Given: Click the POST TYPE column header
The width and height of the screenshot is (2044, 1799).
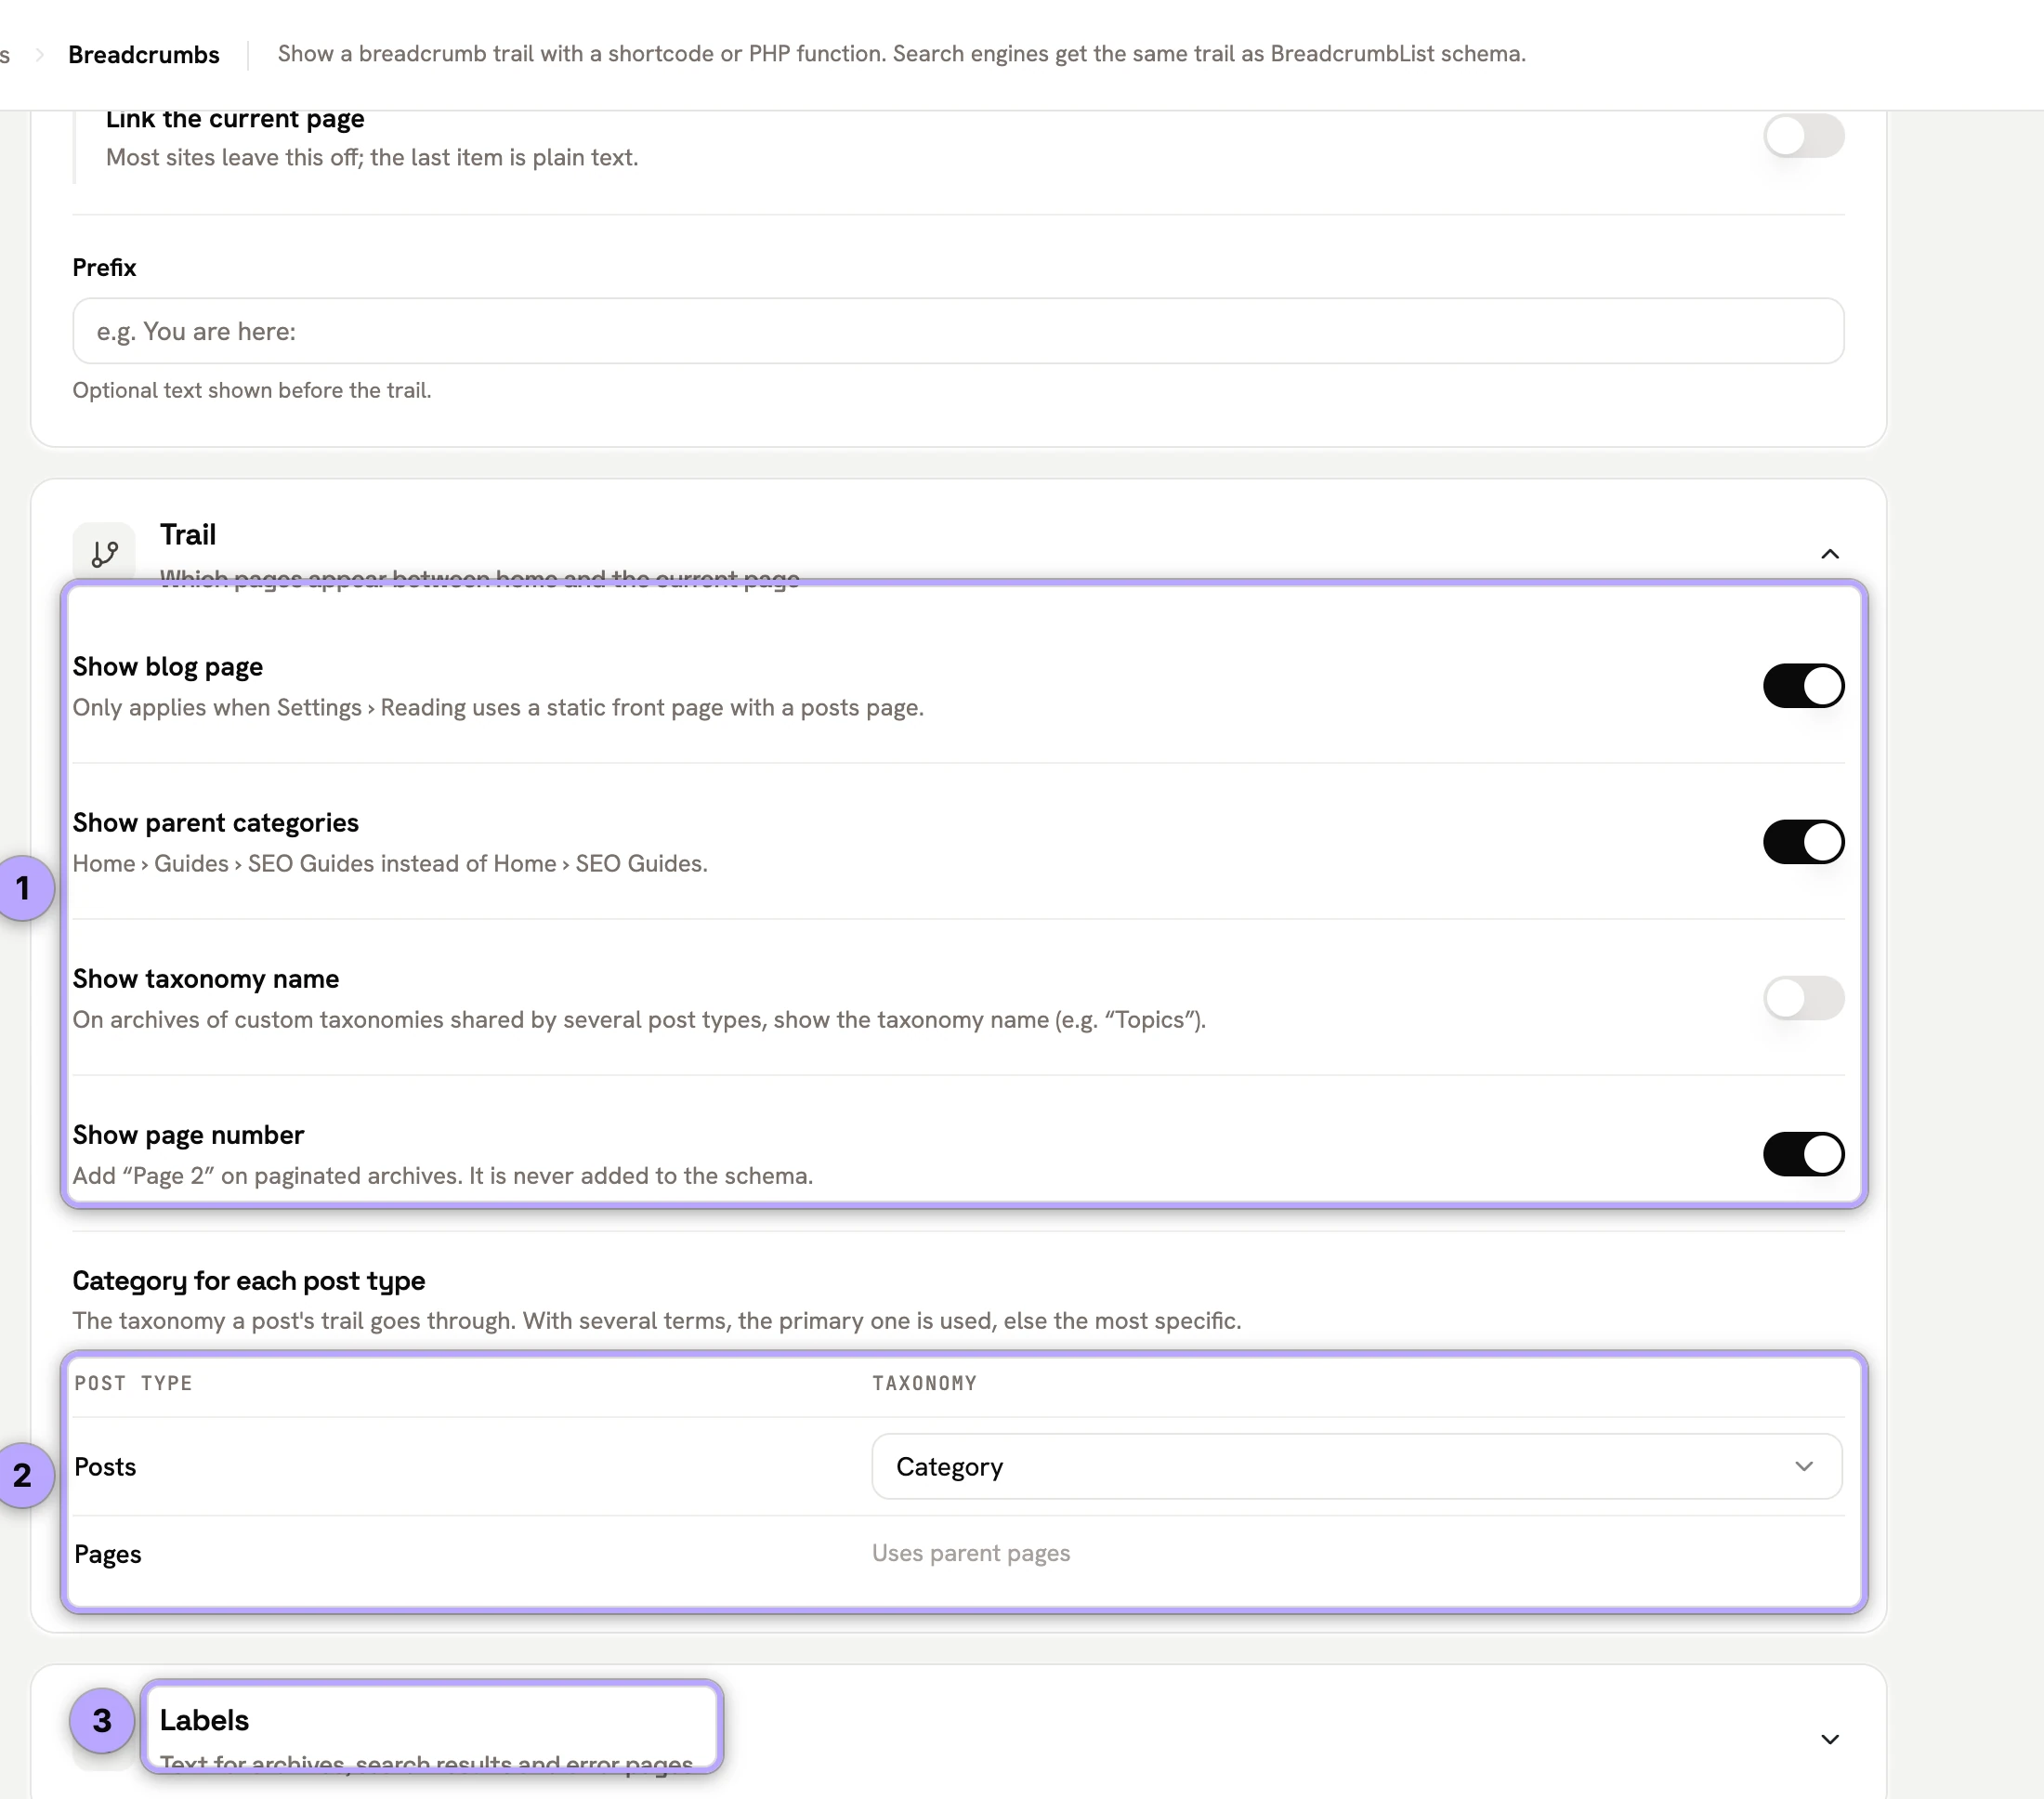Looking at the screenshot, I should [x=133, y=1383].
